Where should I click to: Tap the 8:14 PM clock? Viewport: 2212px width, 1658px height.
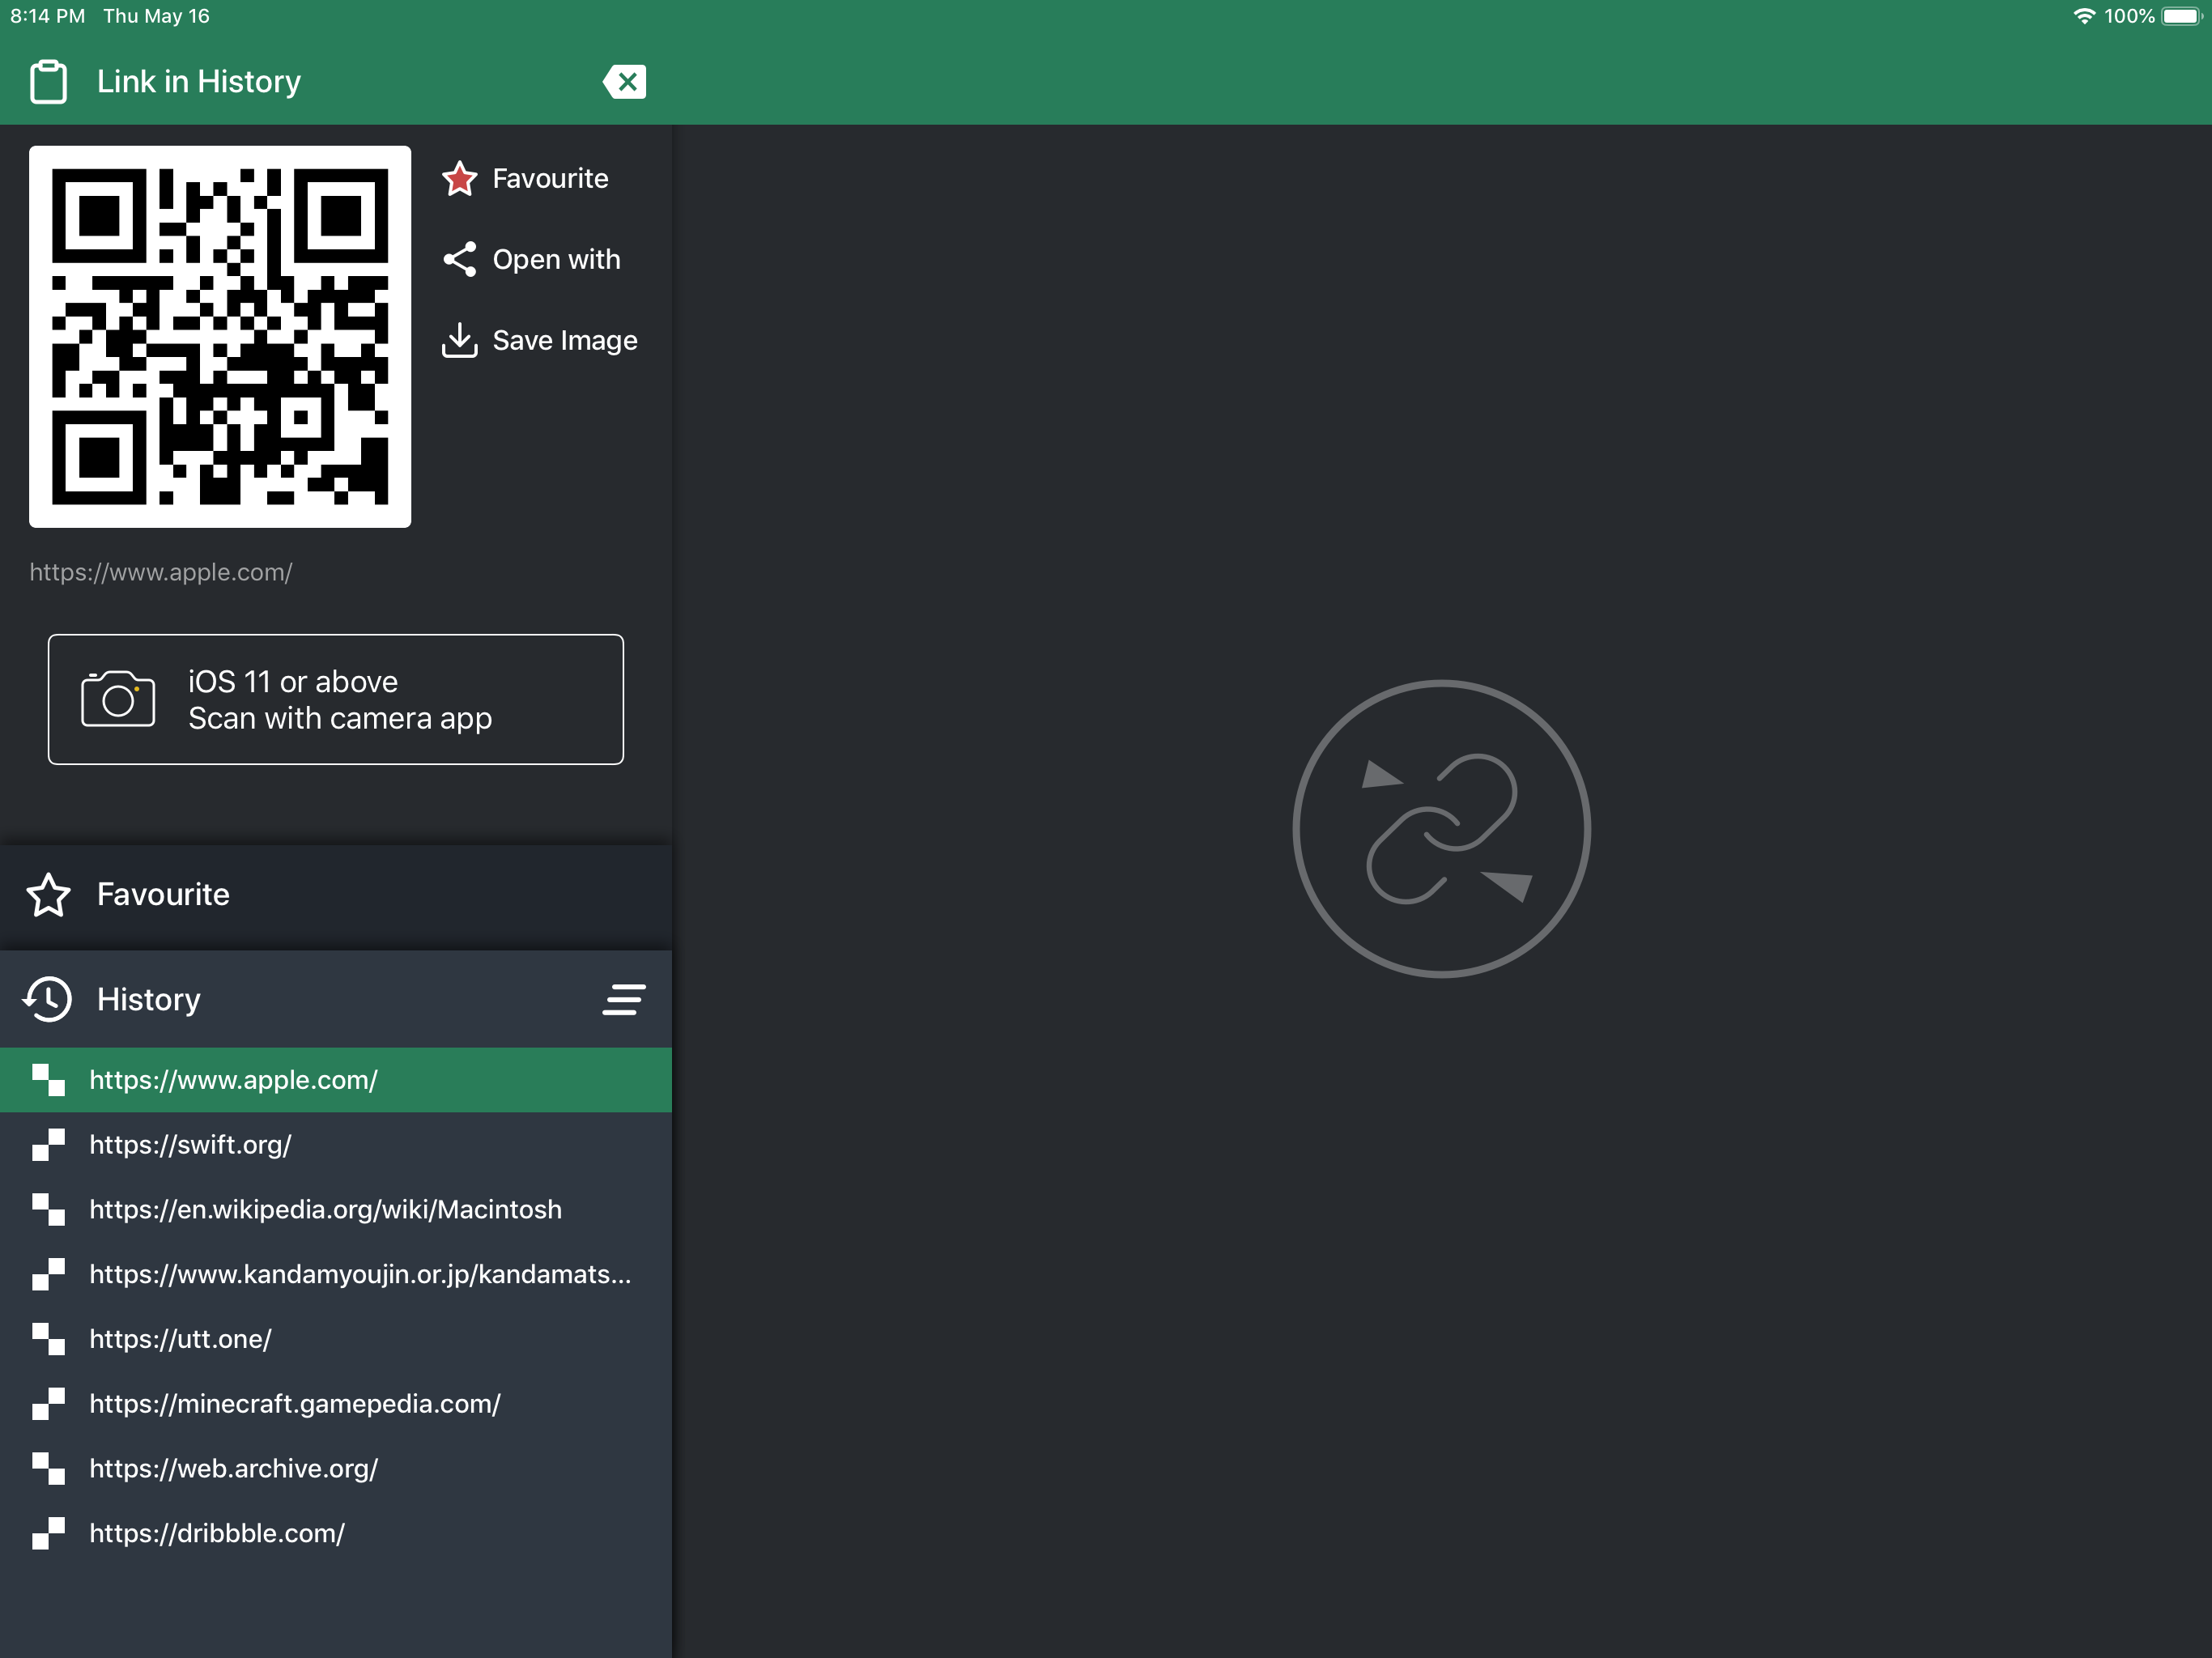click(x=47, y=16)
